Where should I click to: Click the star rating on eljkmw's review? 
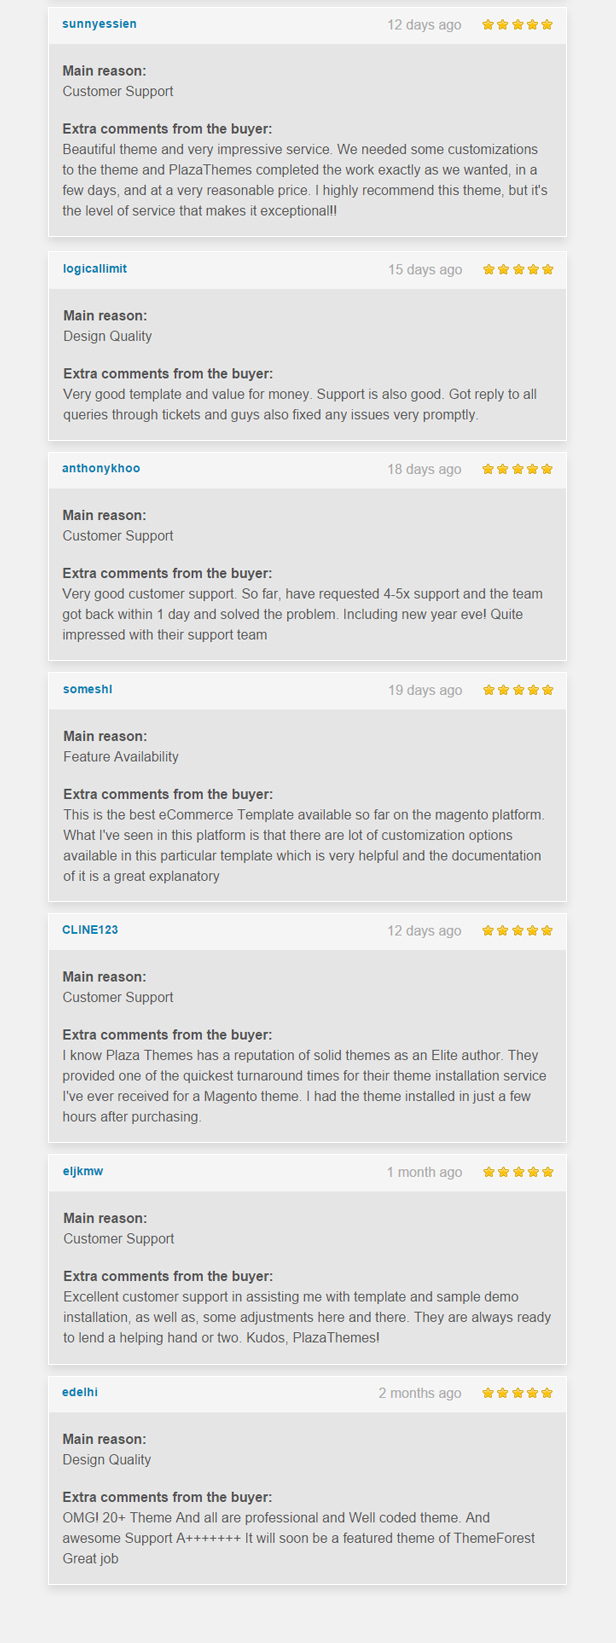(518, 1171)
